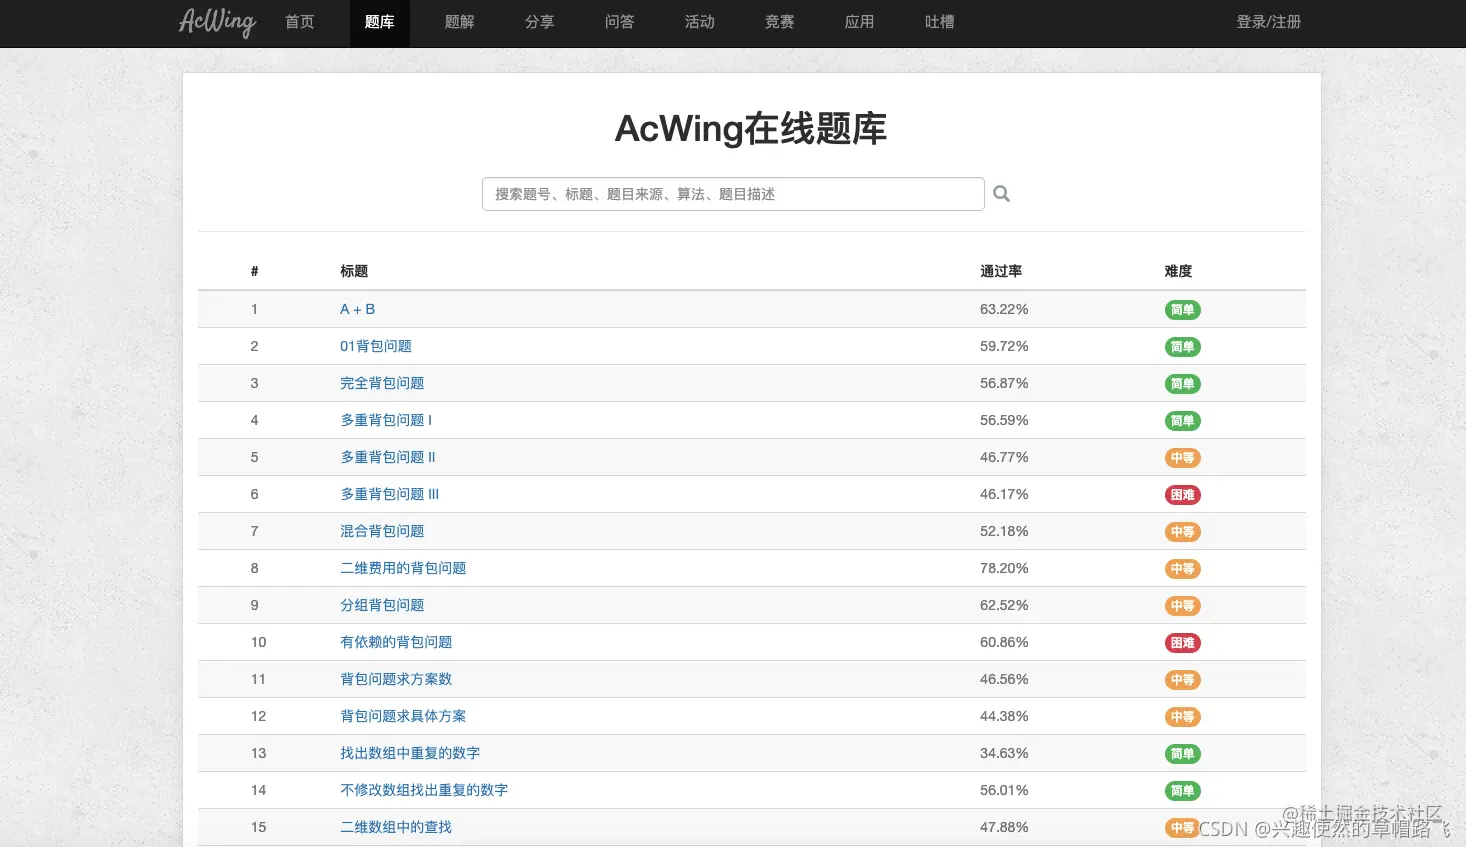Click the search magnifier icon
The height and width of the screenshot is (847, 1466).
[x=1001, y=194]
